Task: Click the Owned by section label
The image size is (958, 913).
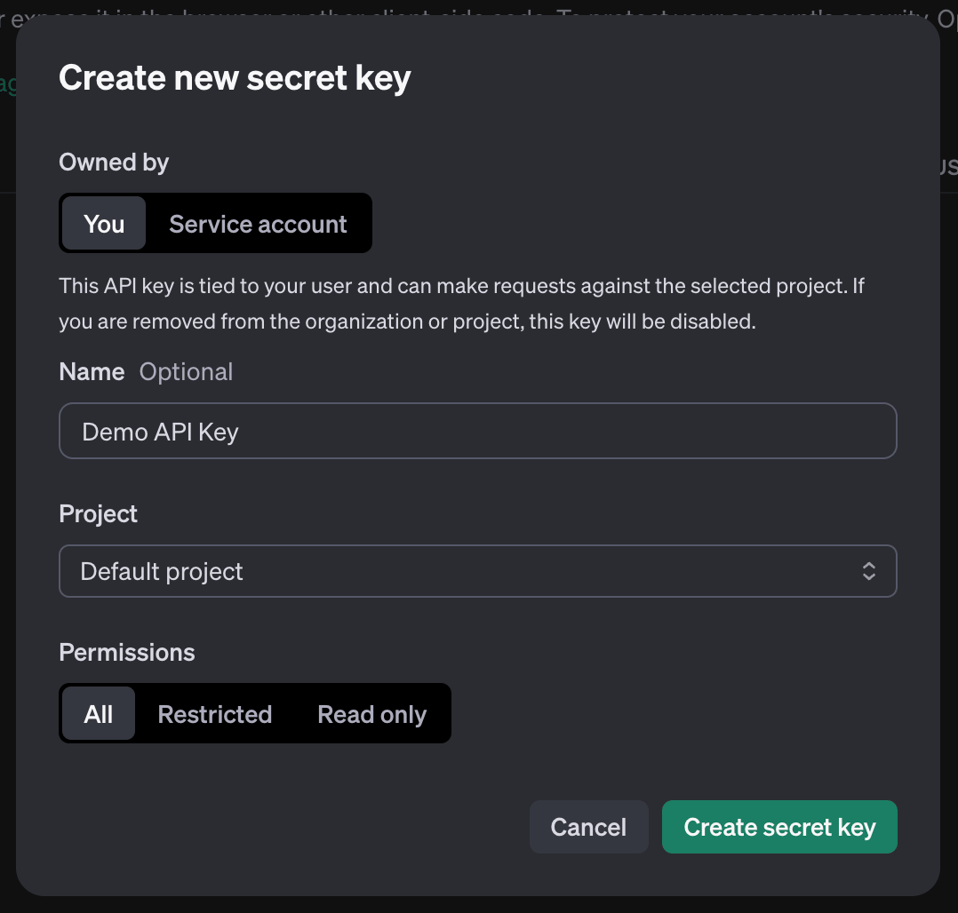Action: 113,162
